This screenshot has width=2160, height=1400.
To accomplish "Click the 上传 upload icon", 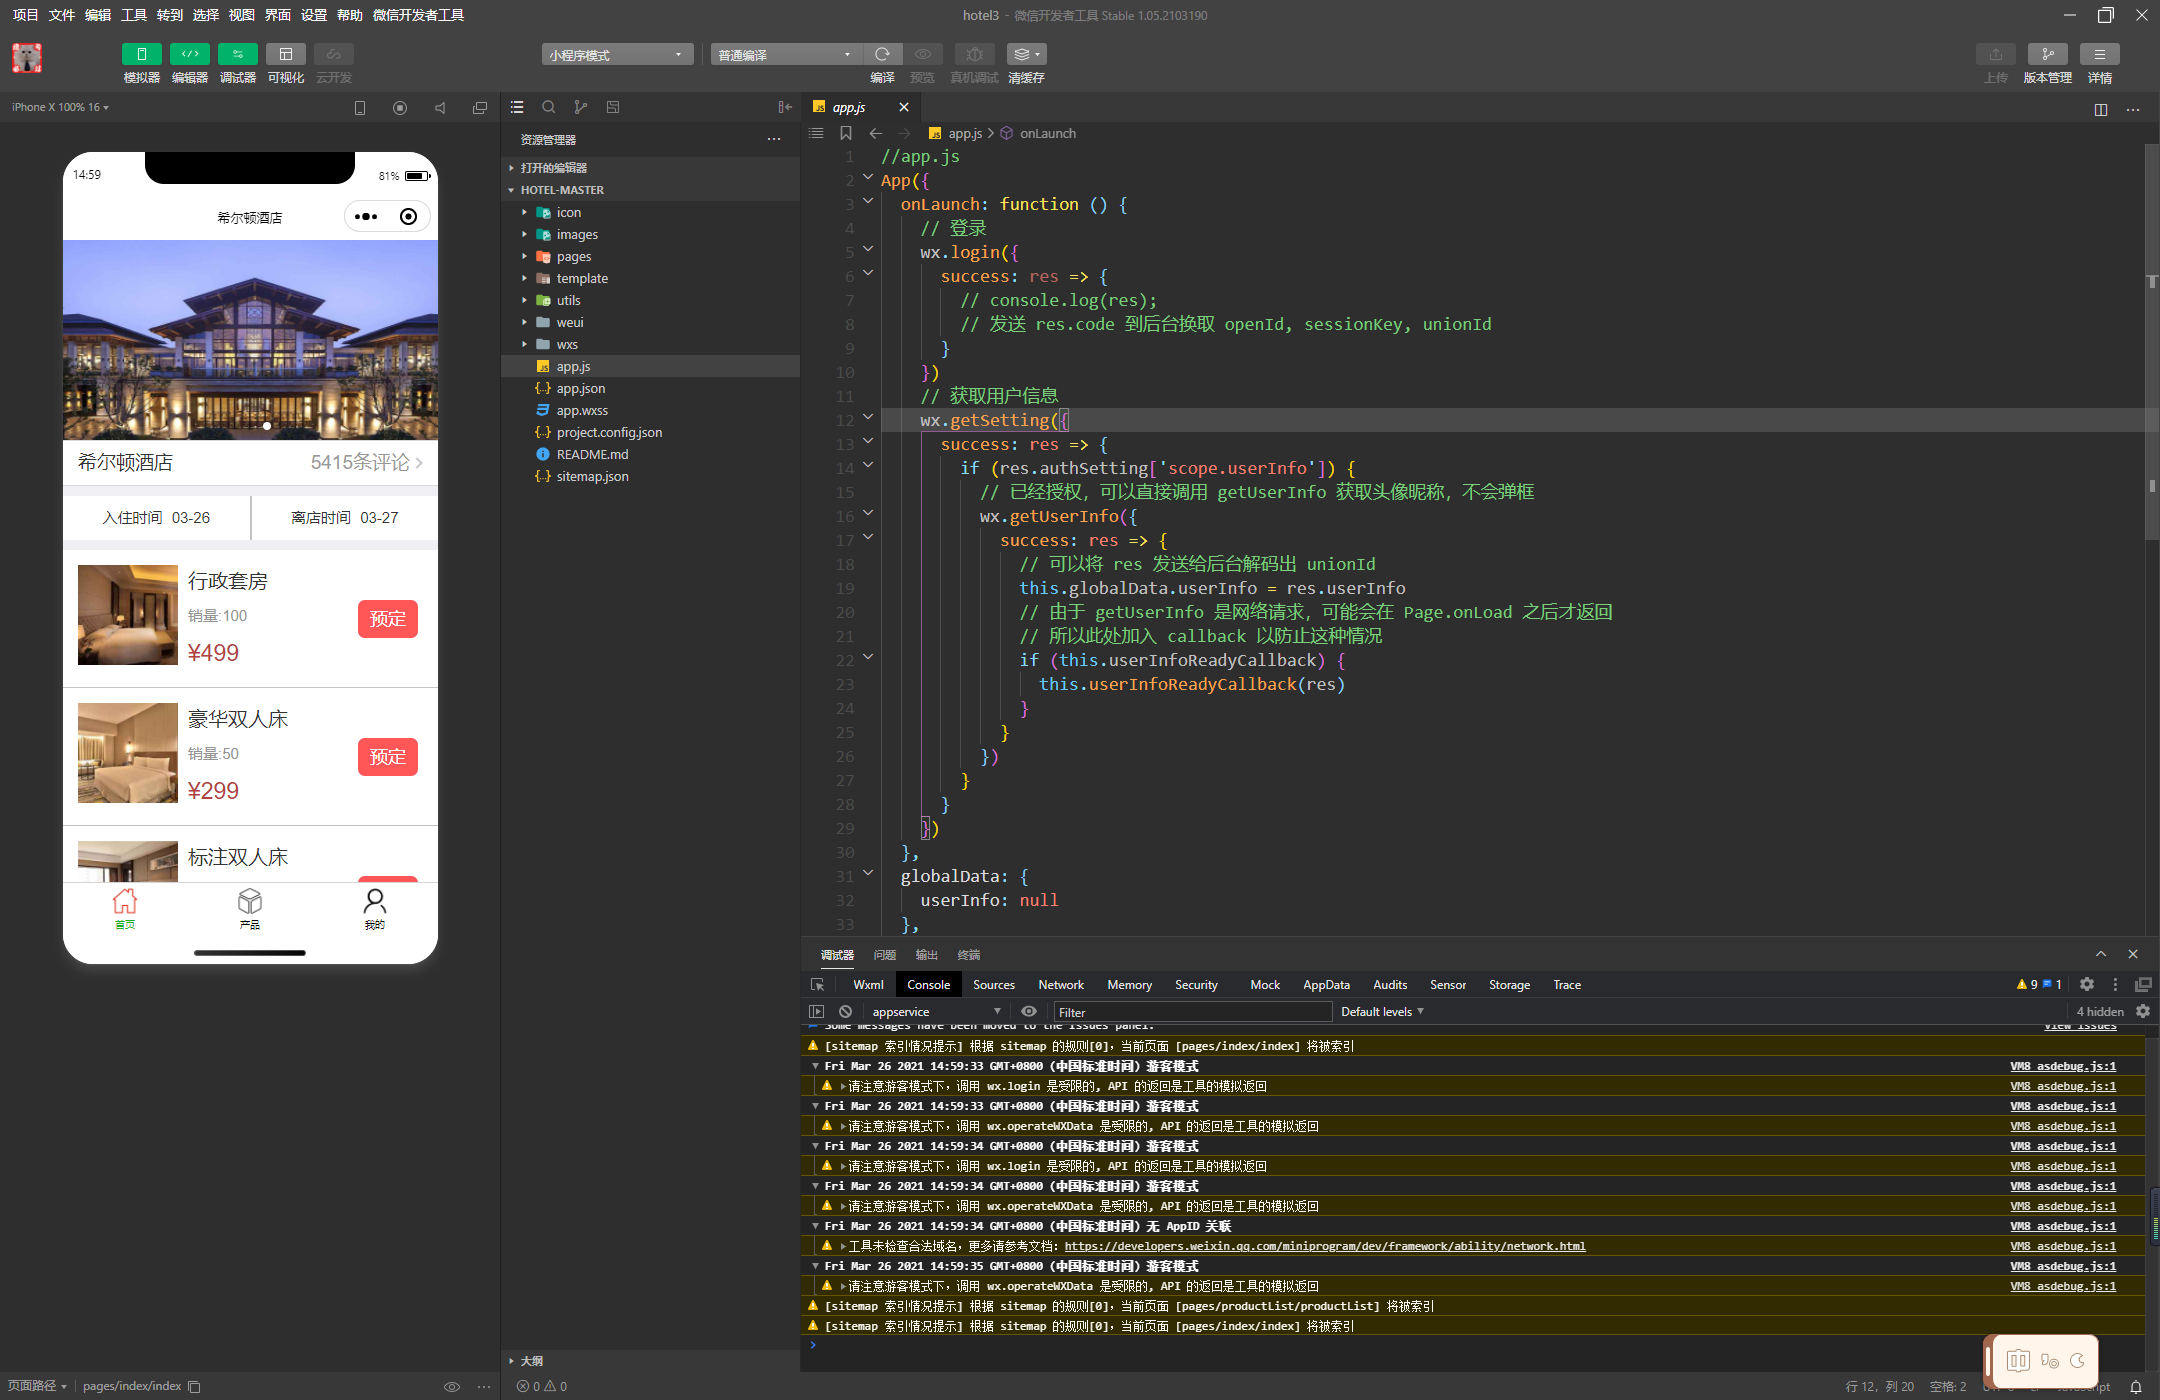I will (x=1996, y=54).
